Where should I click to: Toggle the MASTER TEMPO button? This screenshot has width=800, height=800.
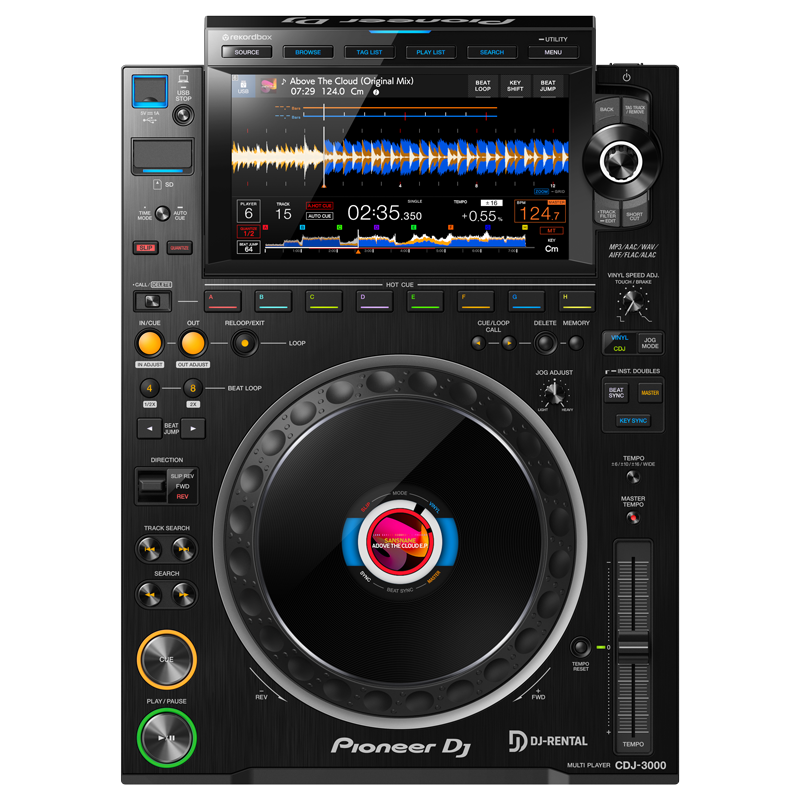point(633,518)
